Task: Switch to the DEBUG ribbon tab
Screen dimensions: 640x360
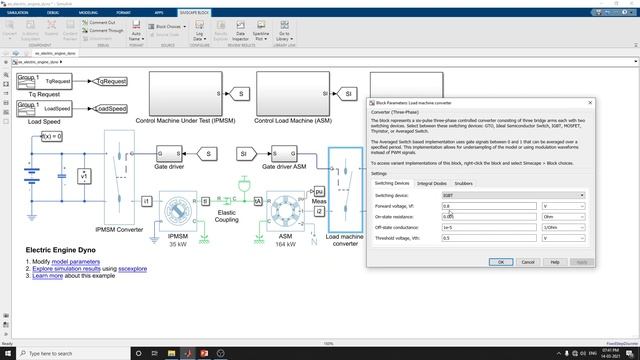Action: point(53,13)
